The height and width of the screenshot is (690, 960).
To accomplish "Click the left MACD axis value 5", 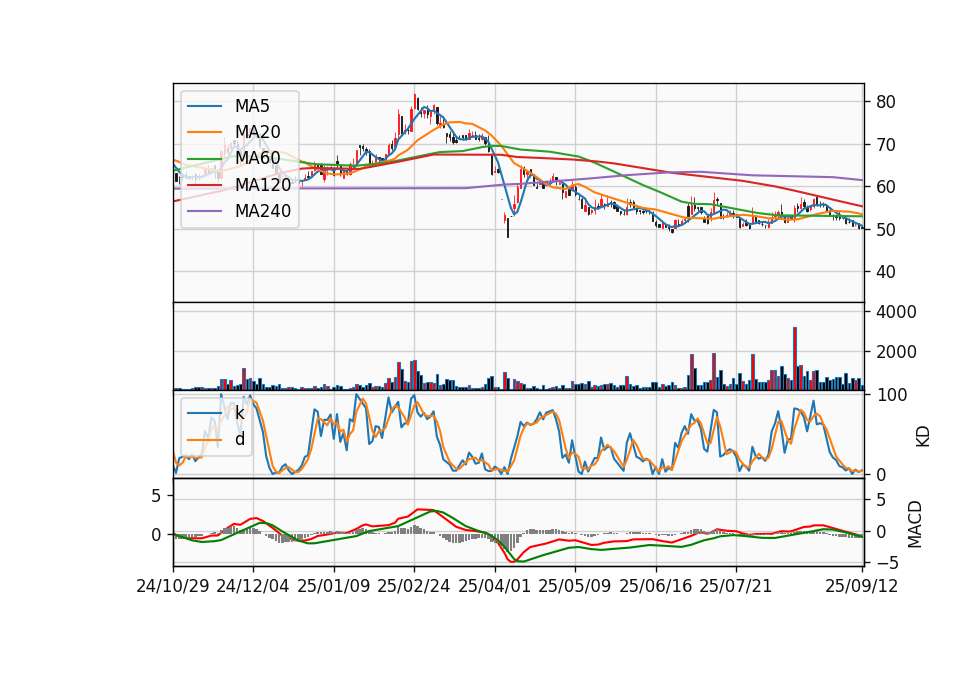I will [156, 495].
